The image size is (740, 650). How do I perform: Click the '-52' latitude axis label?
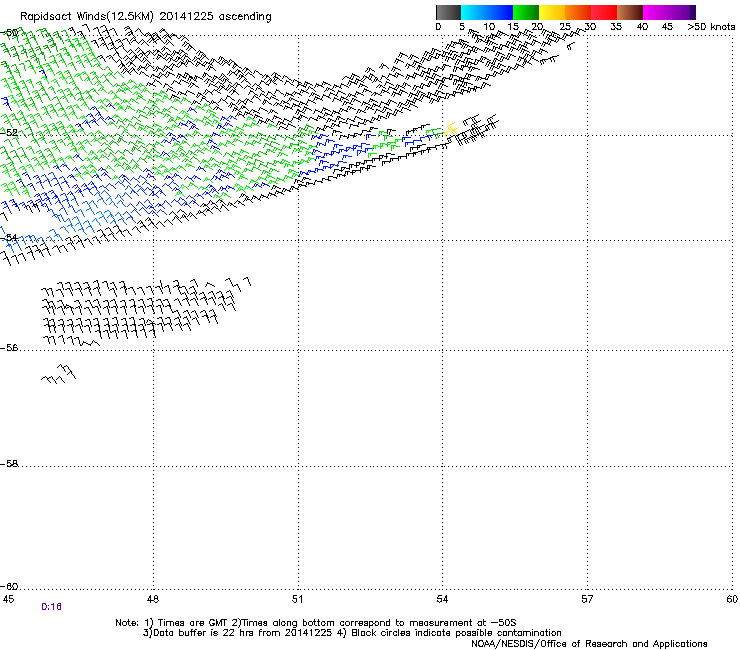9,132
